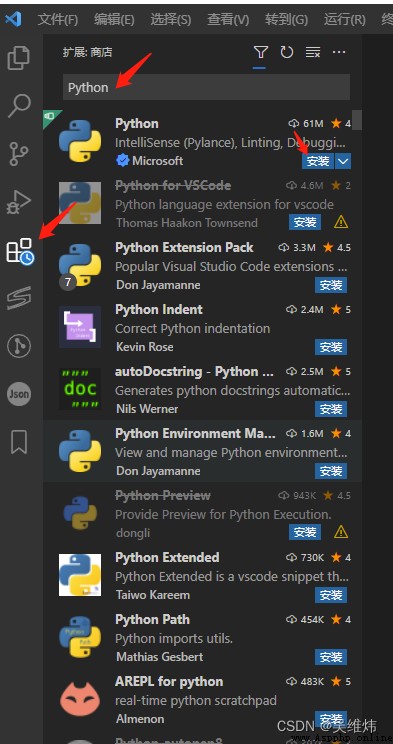This screenshot has width=393, height=744.
Task: Open the Bookmarks icon in activity bar
Action: (x=19, y=442)
